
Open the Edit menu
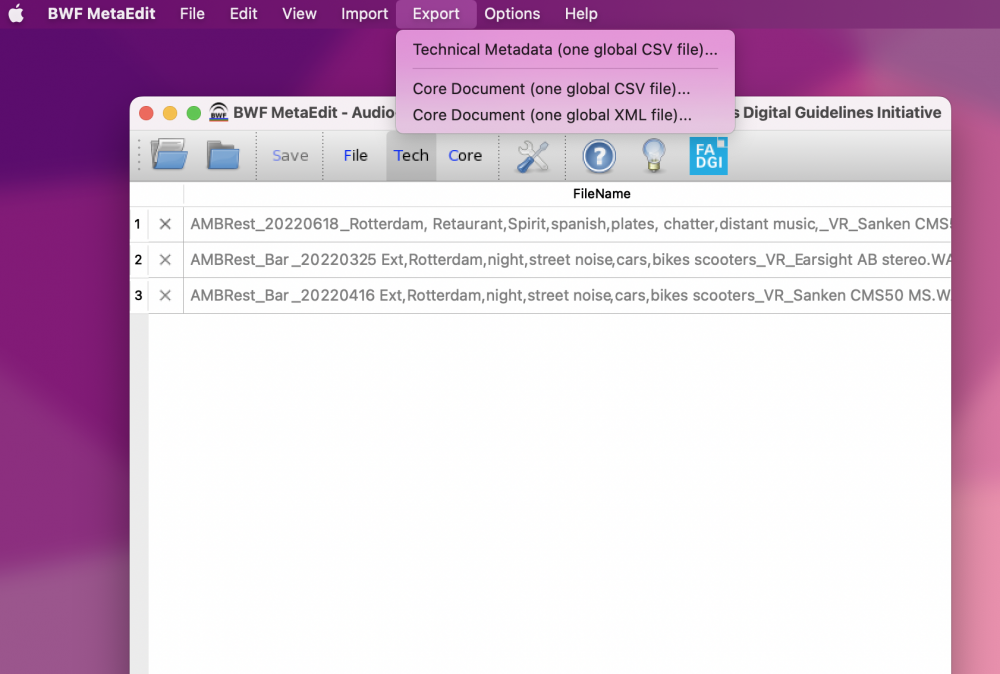tap(243, 13)
